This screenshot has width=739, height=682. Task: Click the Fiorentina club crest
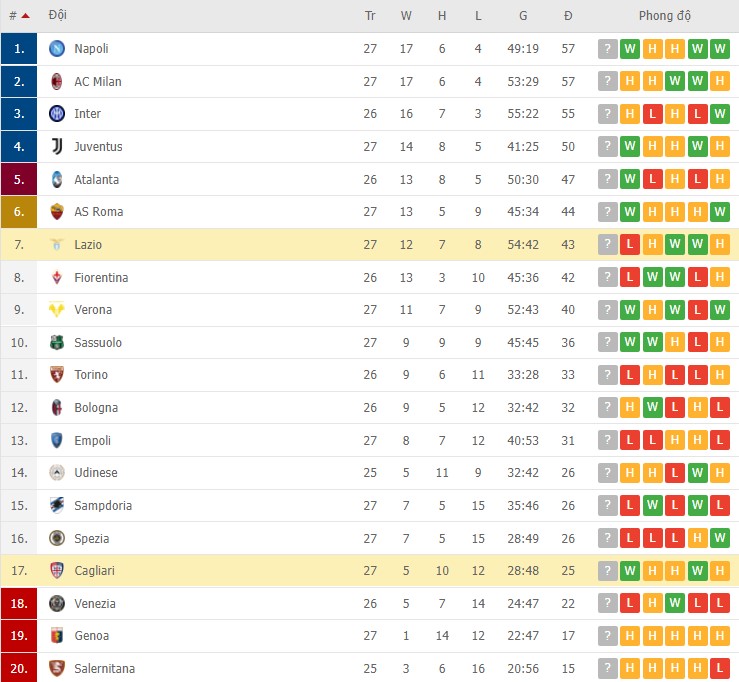tap(57, 277)
